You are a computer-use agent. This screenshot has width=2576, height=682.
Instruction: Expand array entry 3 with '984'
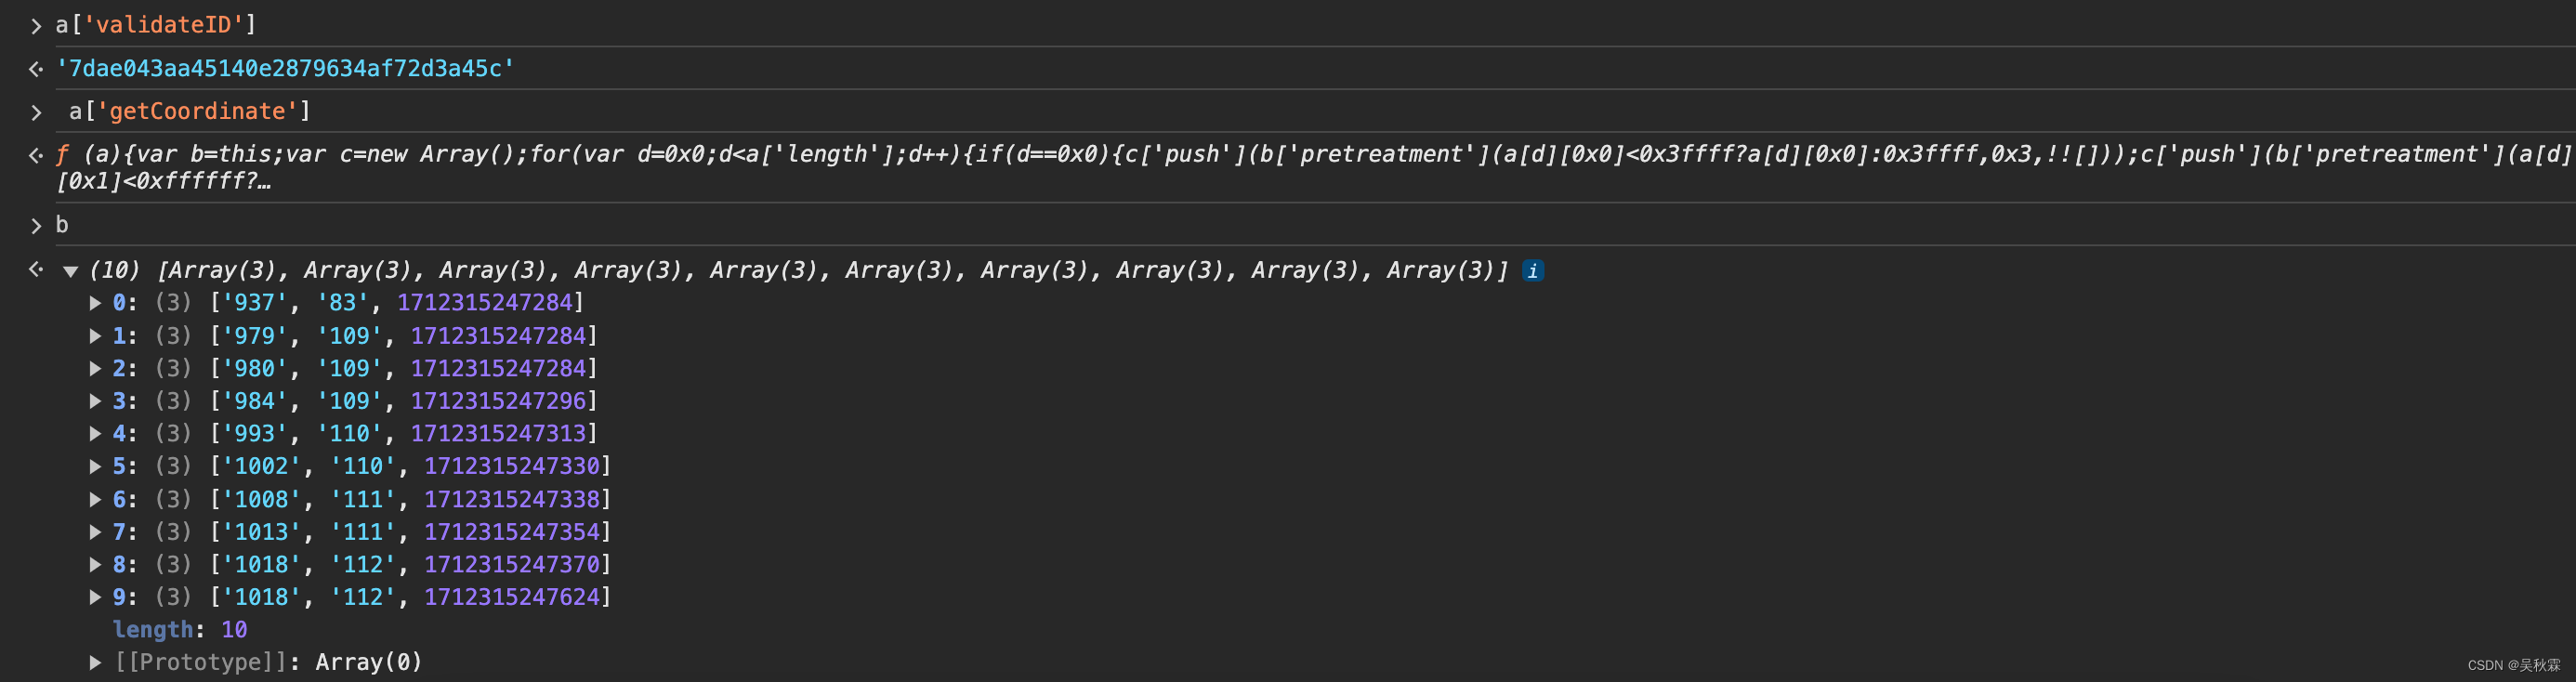point(95,400)
